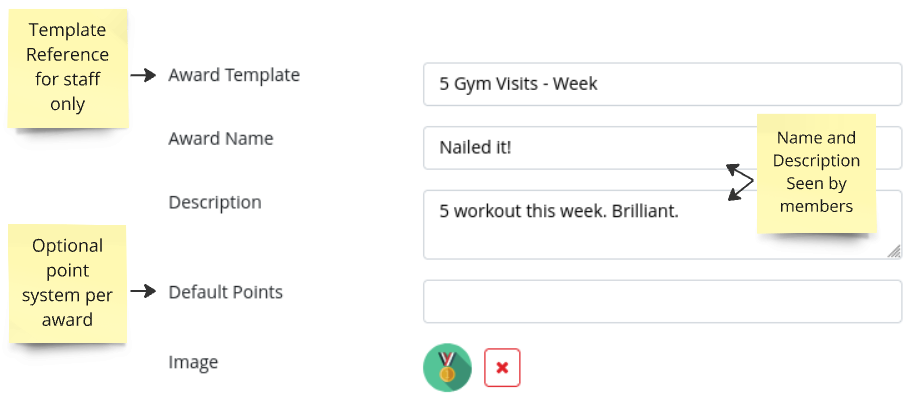
Task: Select the 'Description' label text
Action: coord(215,202)
